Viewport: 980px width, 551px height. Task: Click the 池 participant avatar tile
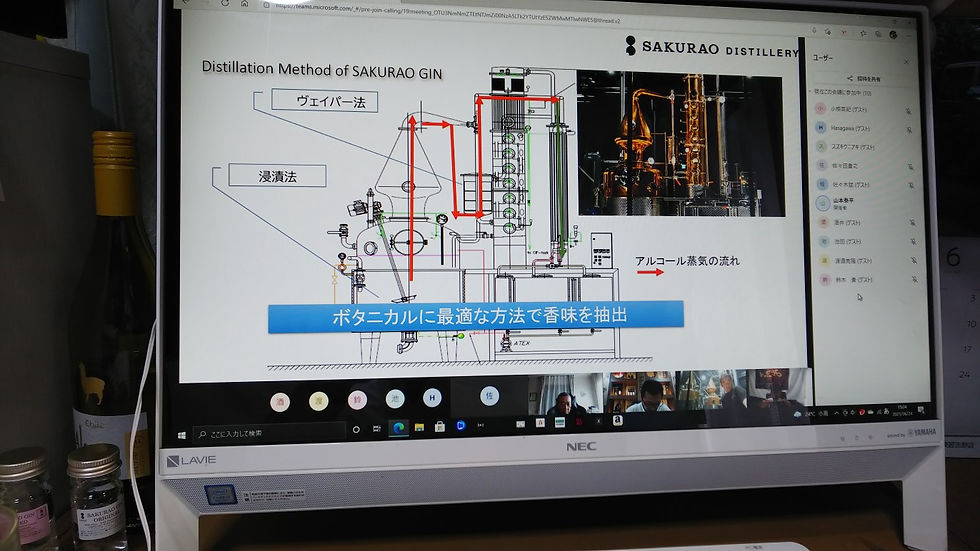pyautogui.click(x=395, y=398)
